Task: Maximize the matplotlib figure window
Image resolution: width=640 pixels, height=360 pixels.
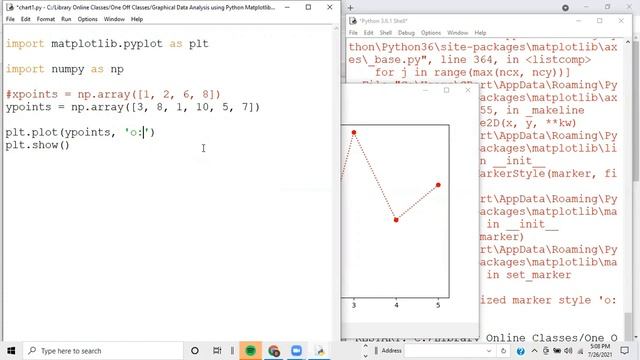Action: (x=447, y=90)
